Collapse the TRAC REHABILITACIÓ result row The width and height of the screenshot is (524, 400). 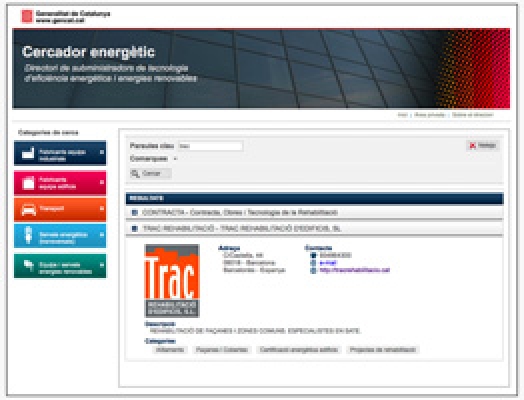(x=314, y=229)
